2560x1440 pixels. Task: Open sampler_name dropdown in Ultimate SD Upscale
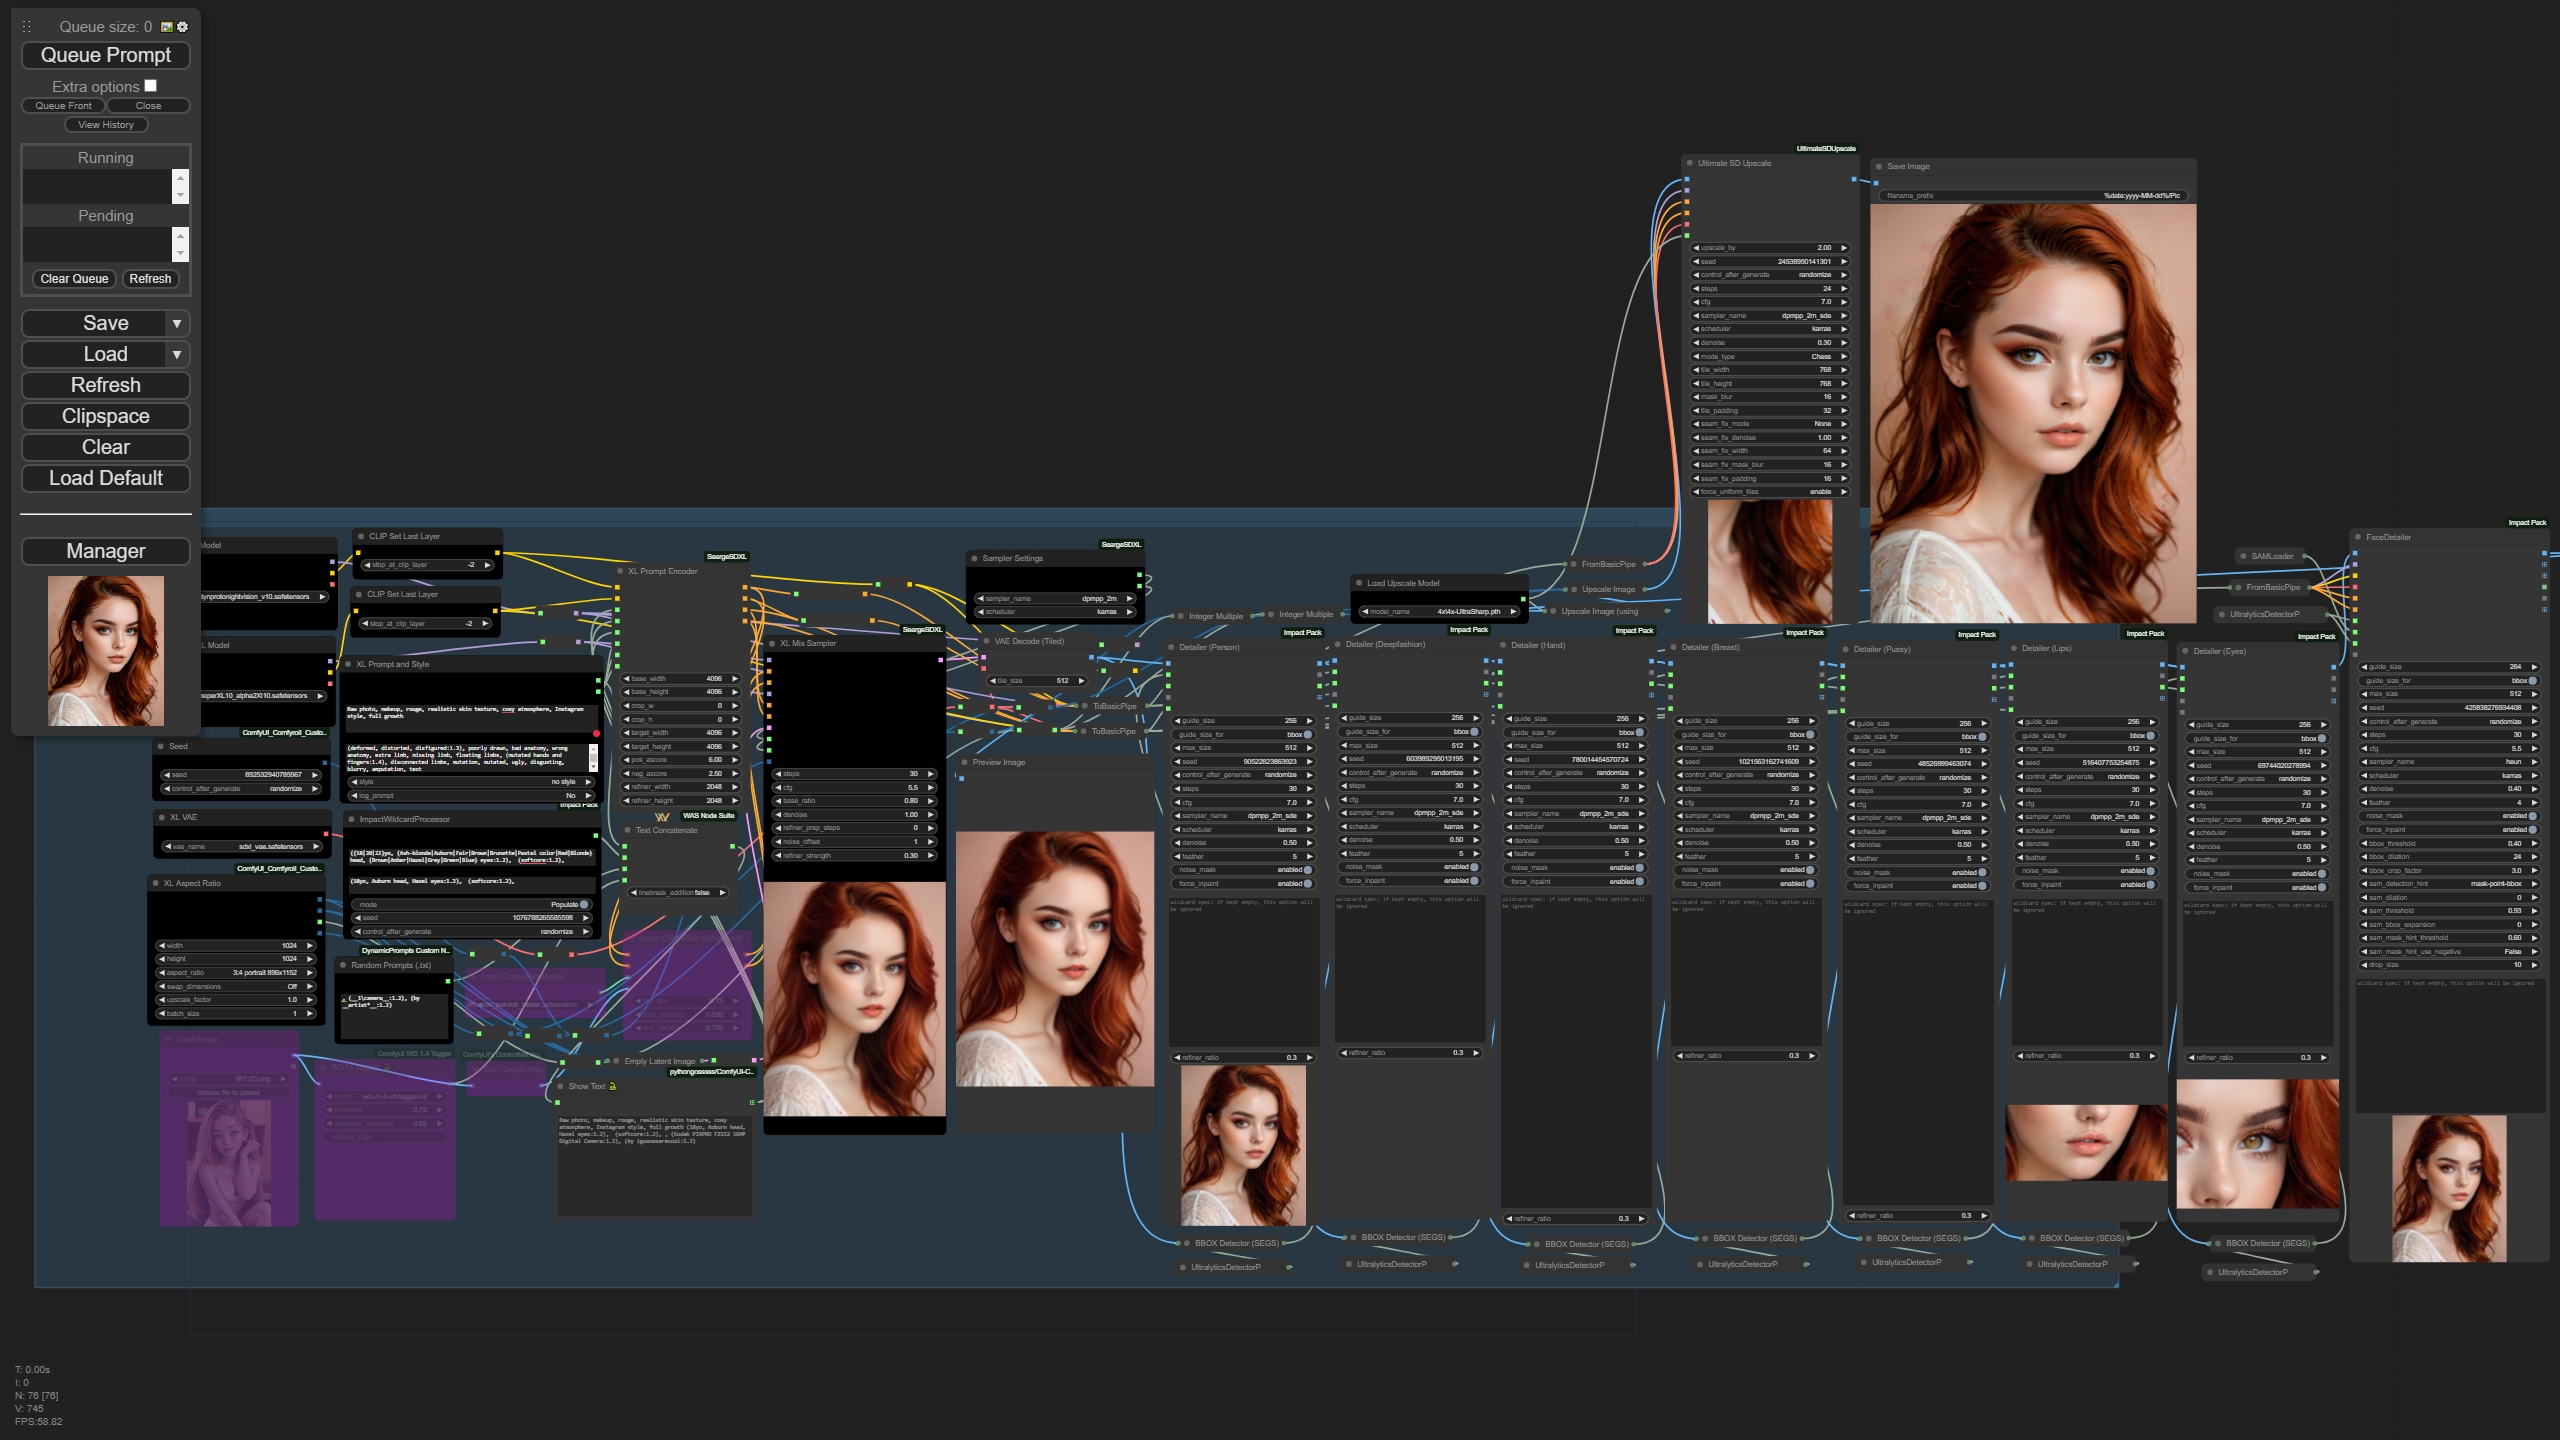[1768, 316]
